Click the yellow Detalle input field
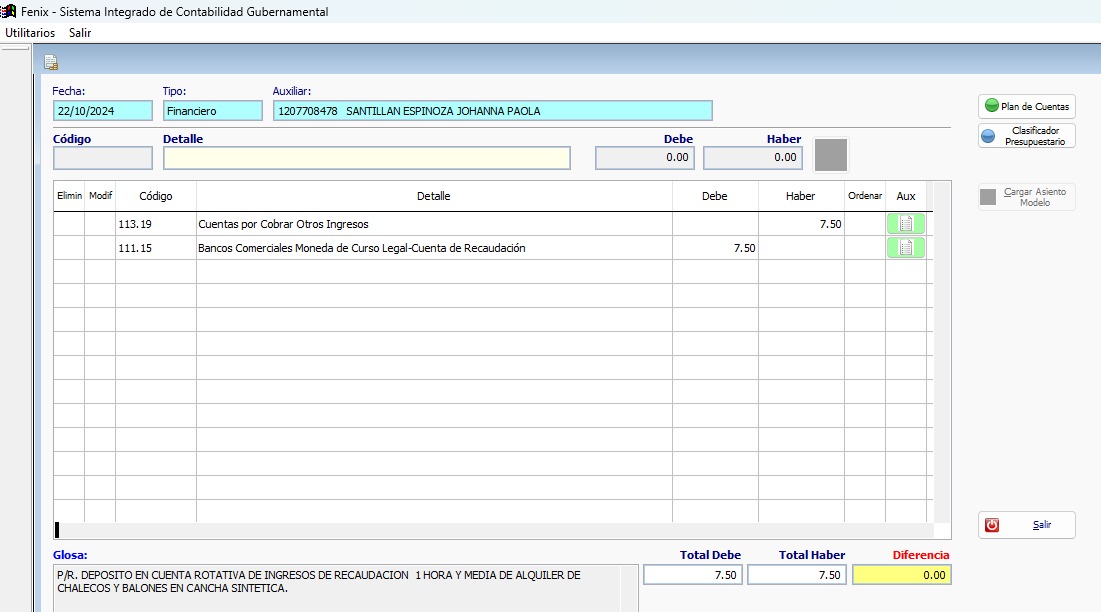Image resolution: width=1101 pixels, height=612 pixels. point(366,158)
